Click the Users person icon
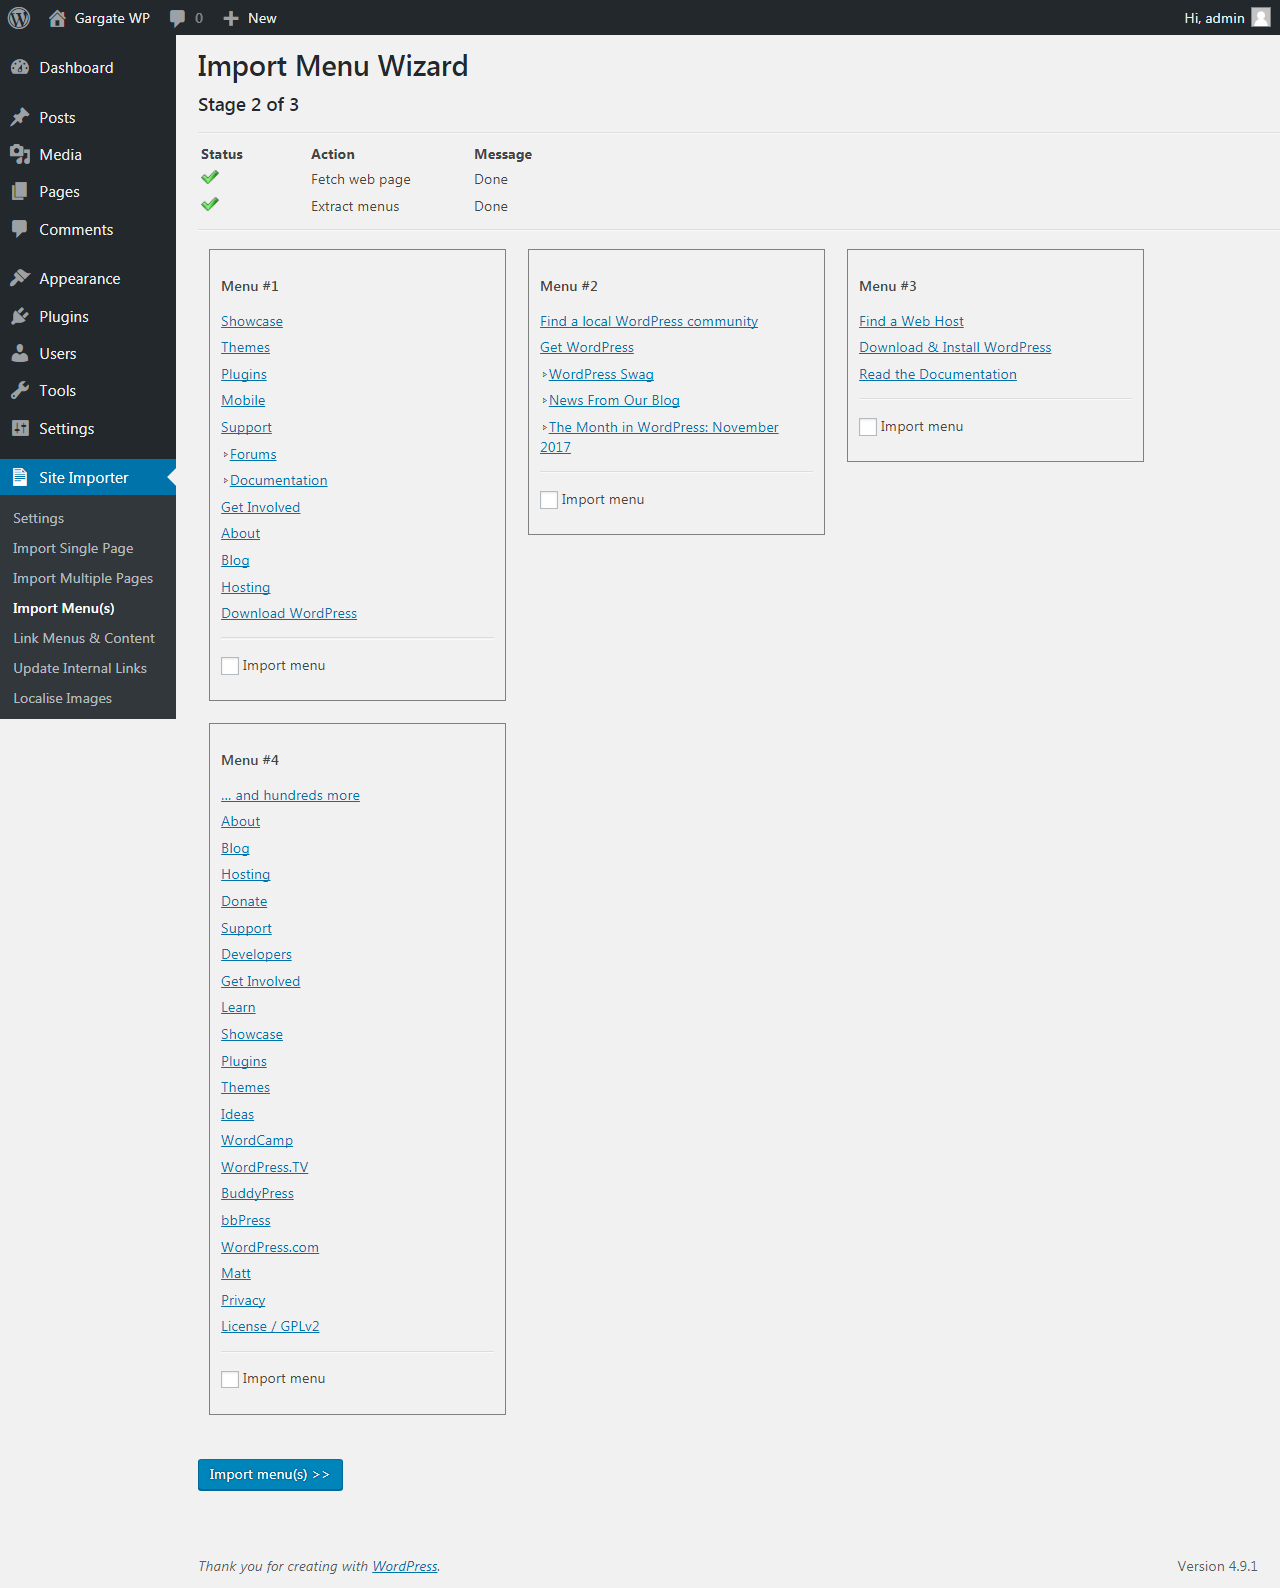This screenshot has width=1280, height=1588. (20, 353)
